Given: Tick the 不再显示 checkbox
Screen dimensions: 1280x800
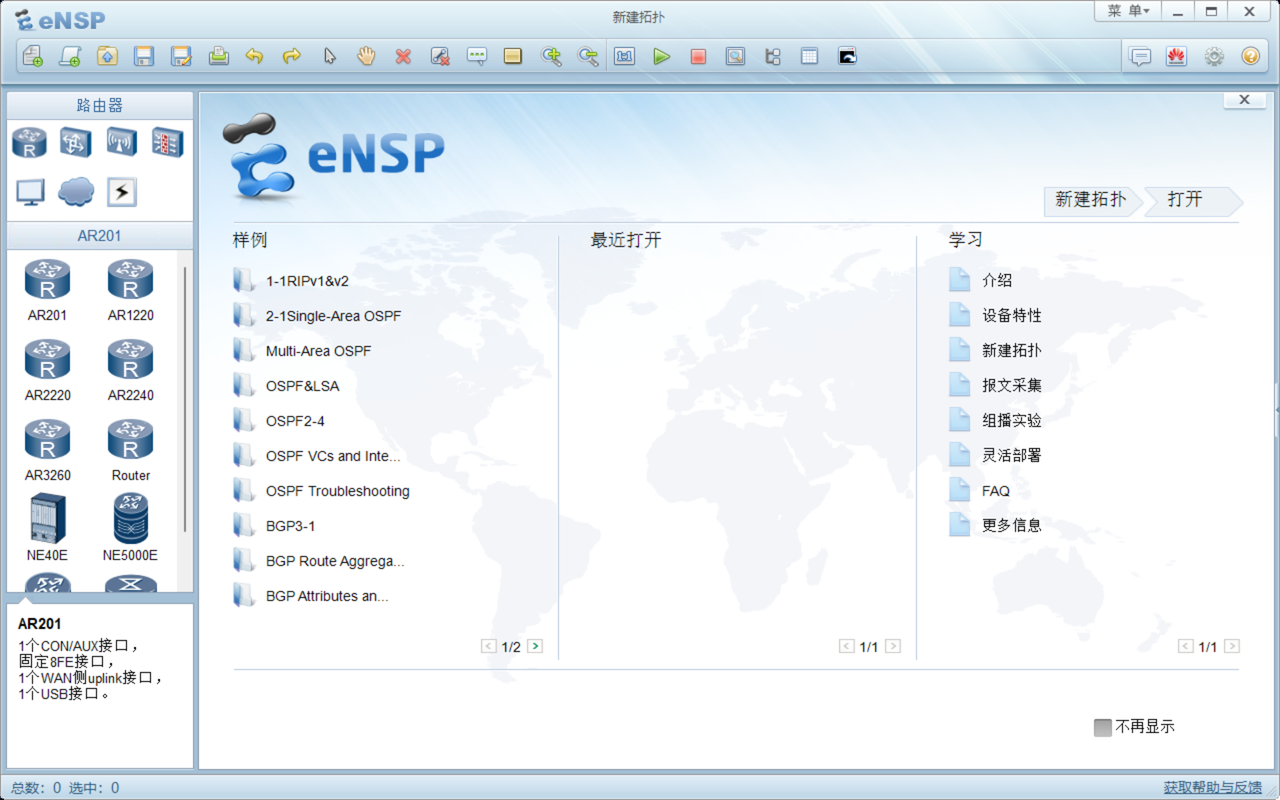Looking at the screenshot, I should (1103, 727).
